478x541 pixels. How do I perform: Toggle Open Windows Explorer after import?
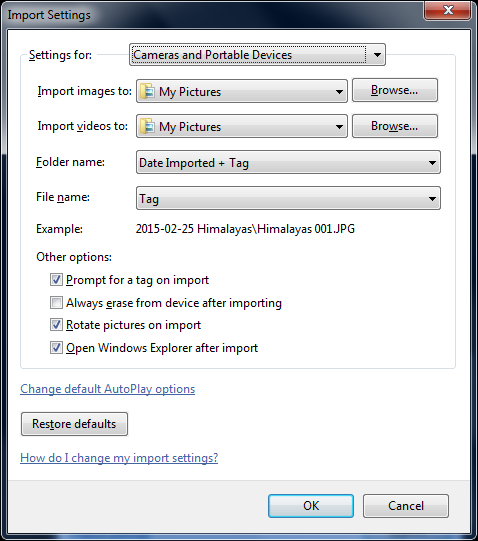(x=56, y=347)
